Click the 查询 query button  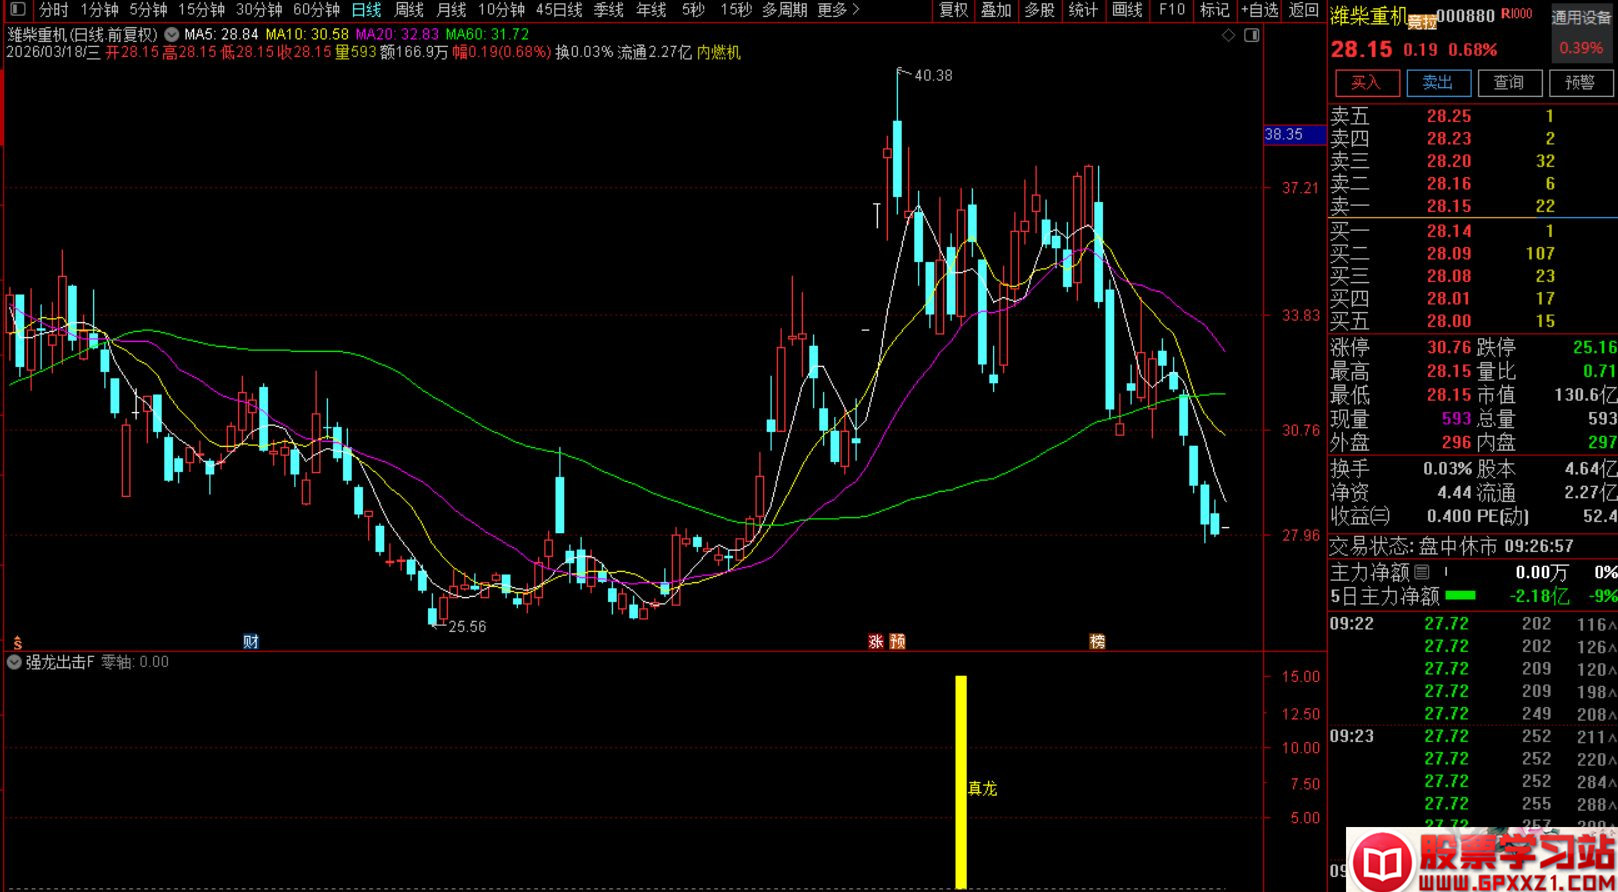coord(1509,83)
